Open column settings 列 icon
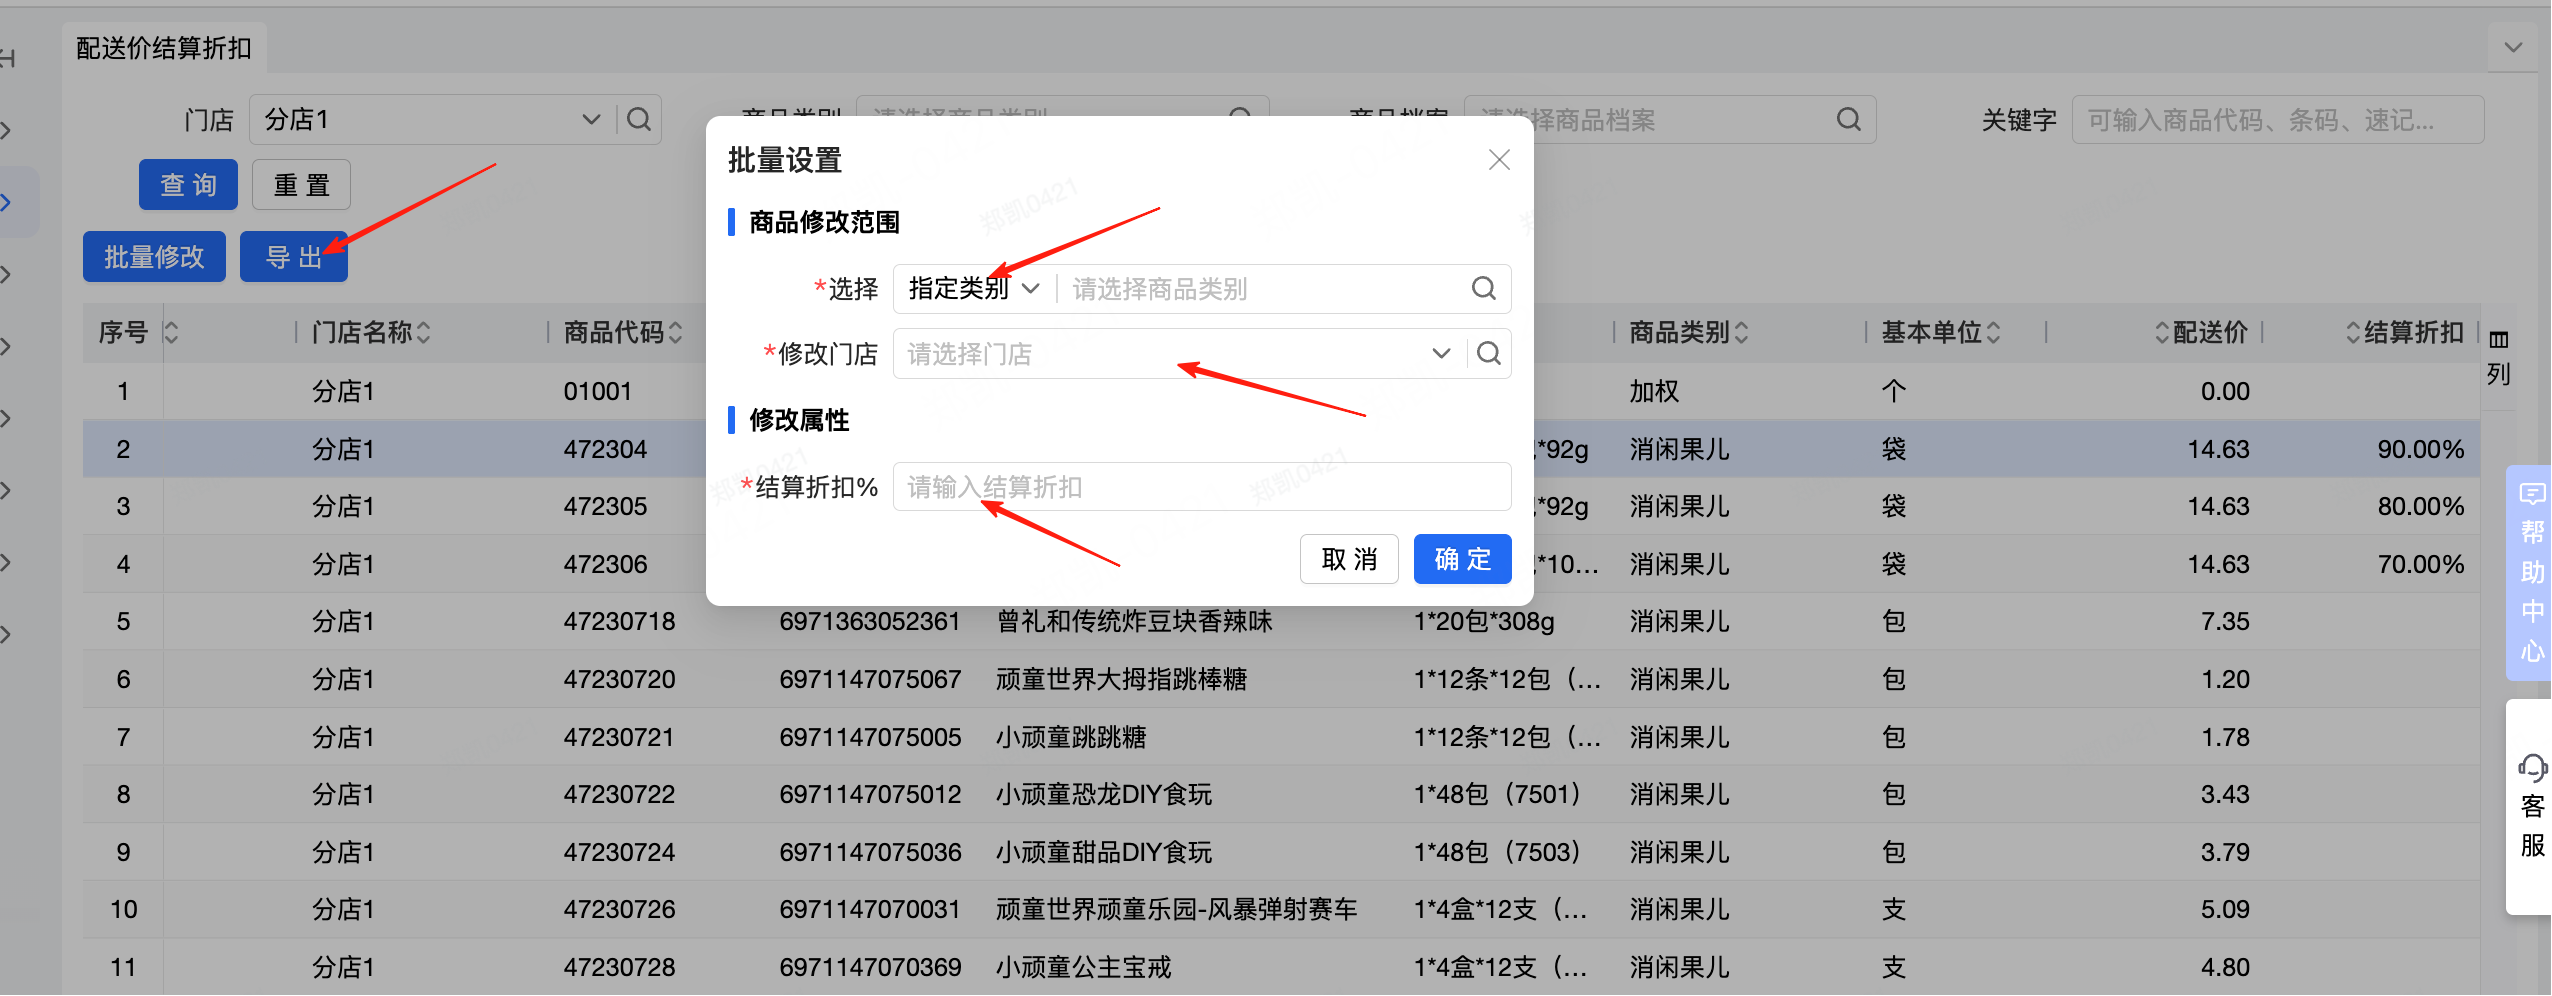 click(2498, 357)
